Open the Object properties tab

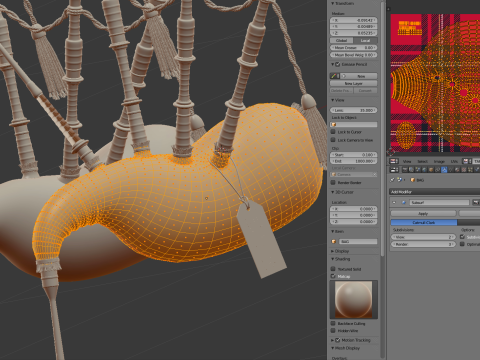tap(431, 170)
